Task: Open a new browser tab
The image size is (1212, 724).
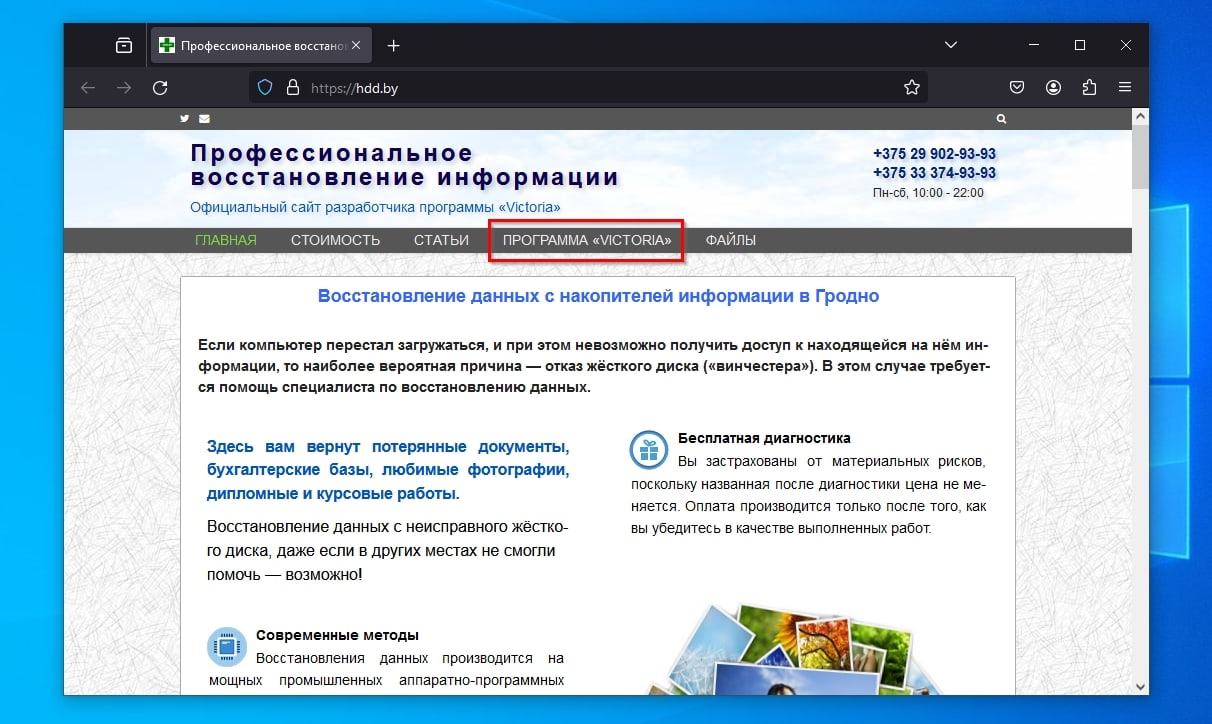Action: click(x=393, y=45)
